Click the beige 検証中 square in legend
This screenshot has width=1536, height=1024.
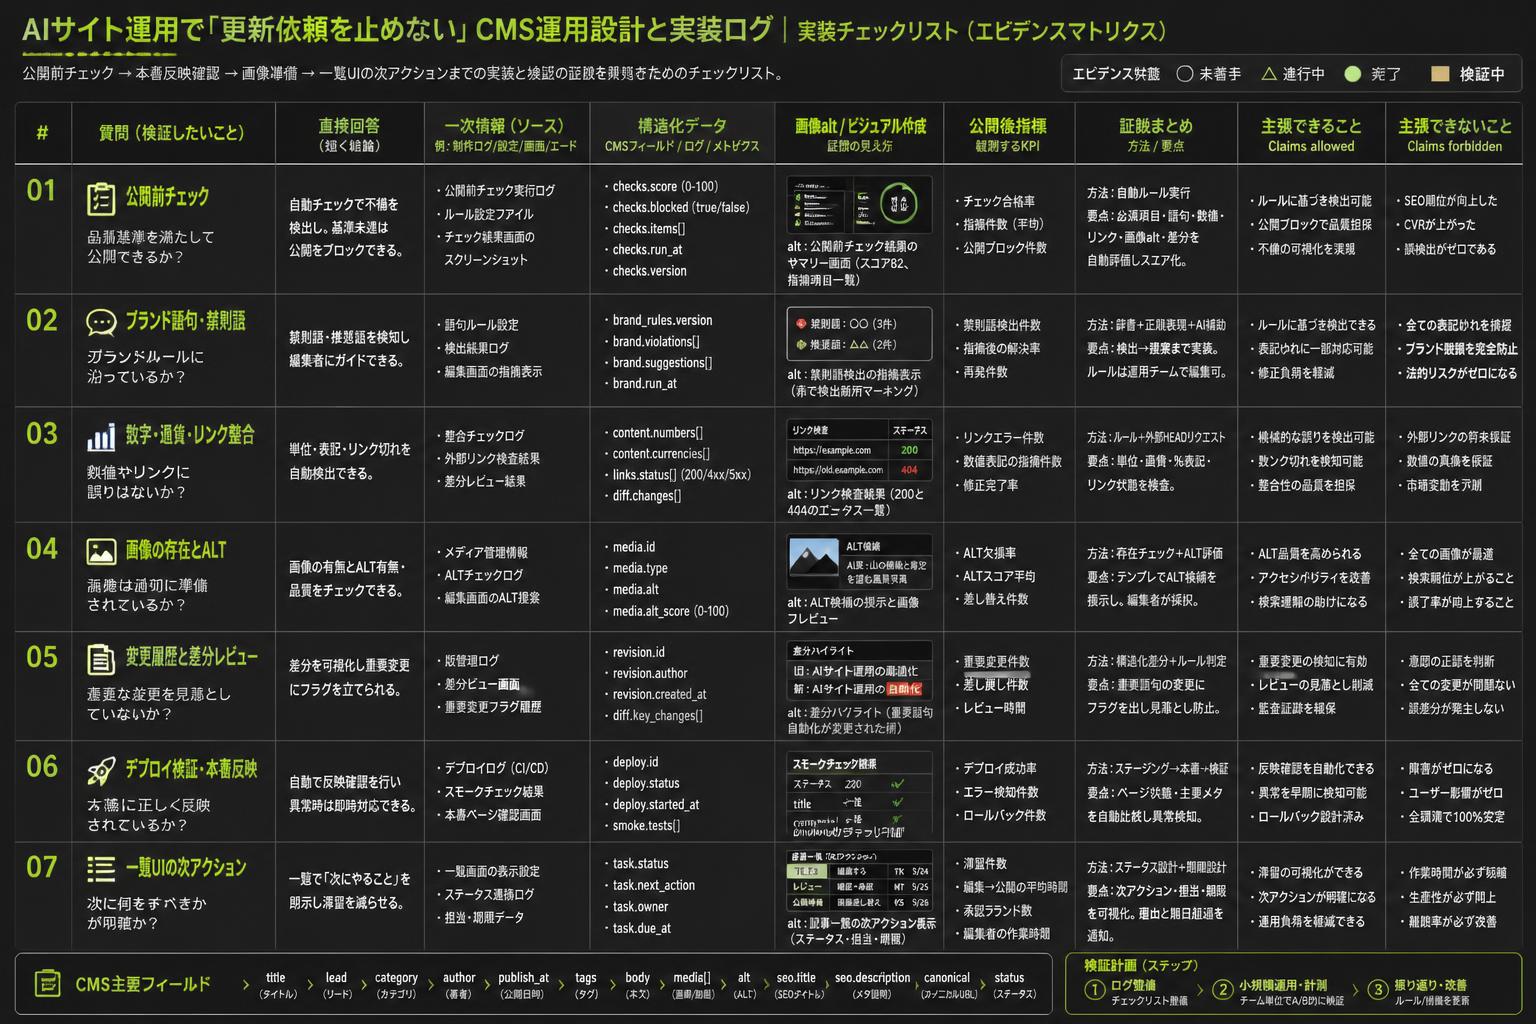(x=1440, y=73)
